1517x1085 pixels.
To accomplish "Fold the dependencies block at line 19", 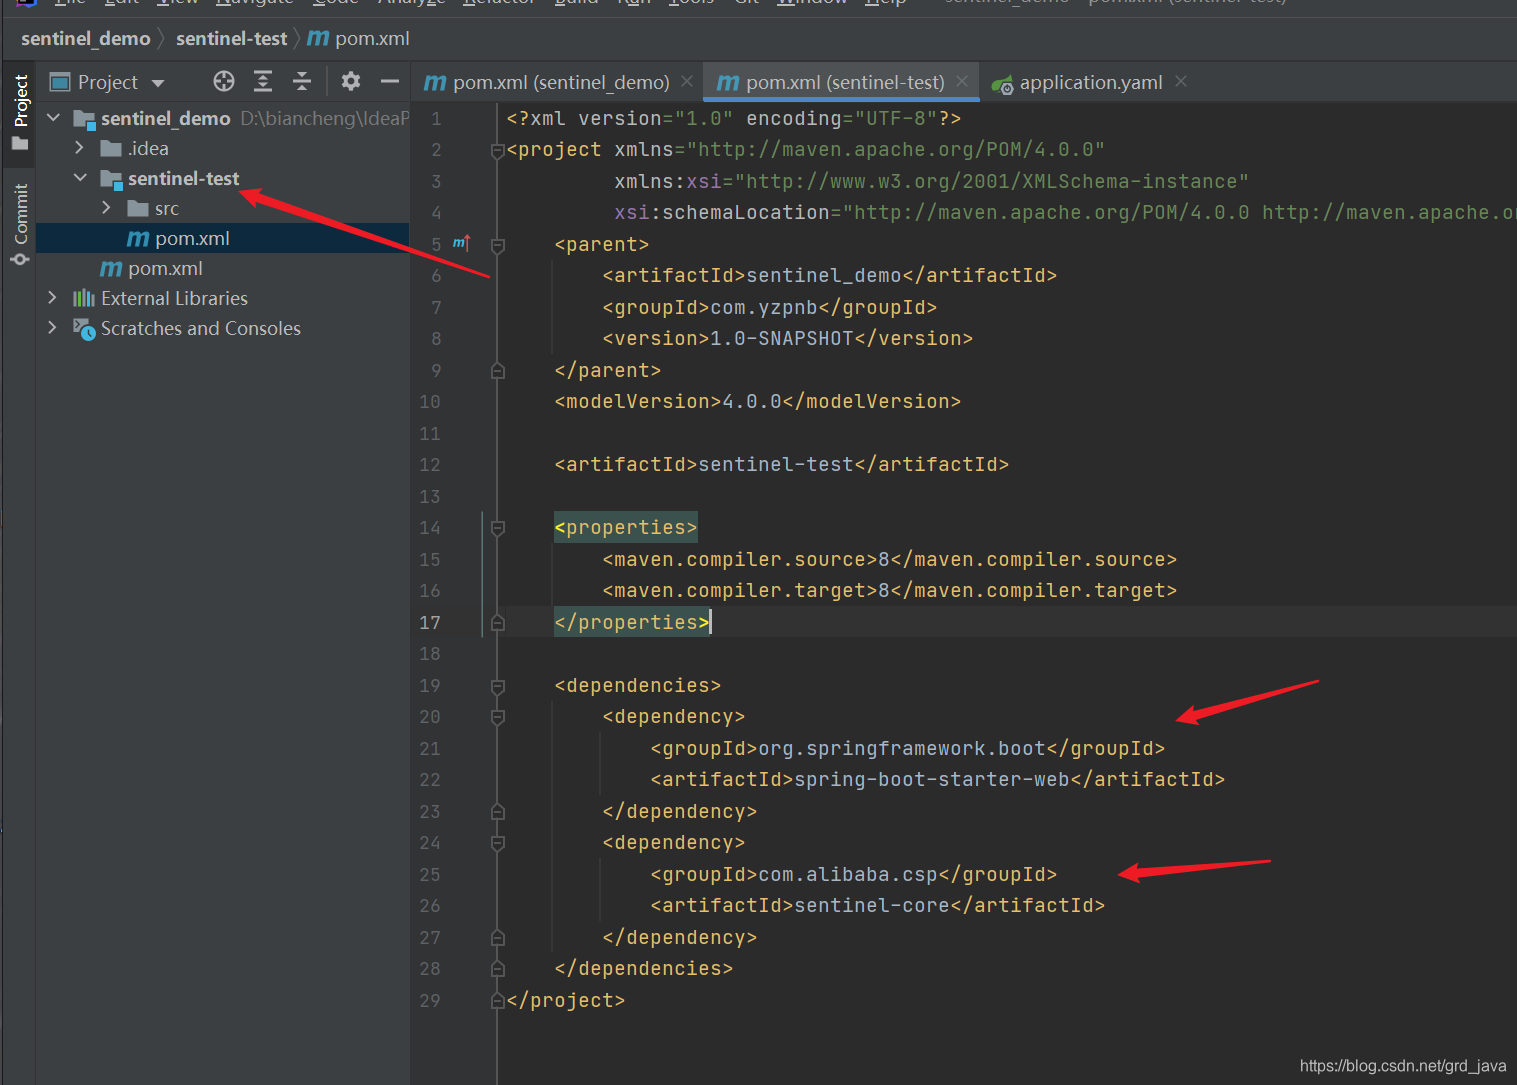I will [x=497, y=686].
